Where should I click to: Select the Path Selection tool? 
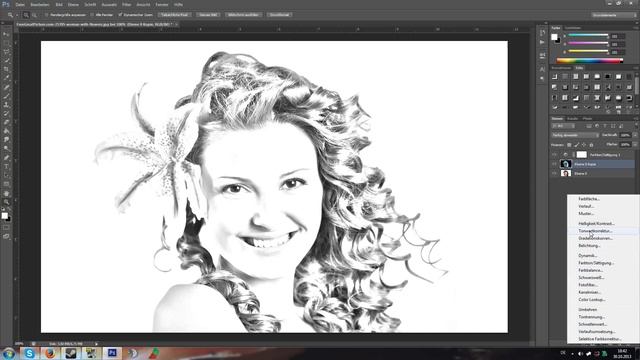[7, 175]
